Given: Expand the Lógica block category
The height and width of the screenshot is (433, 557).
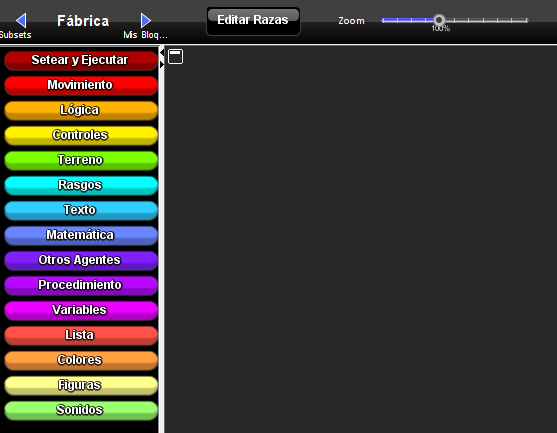Looking at the screenshot, I should [81, 110].
